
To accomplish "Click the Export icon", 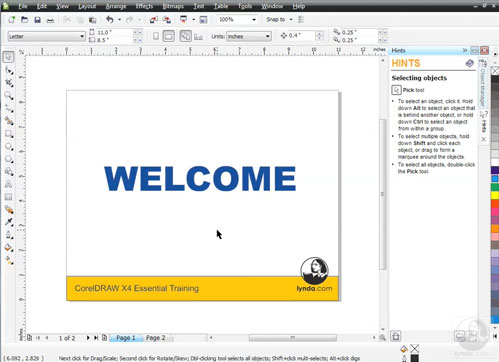I will point(167,20).
